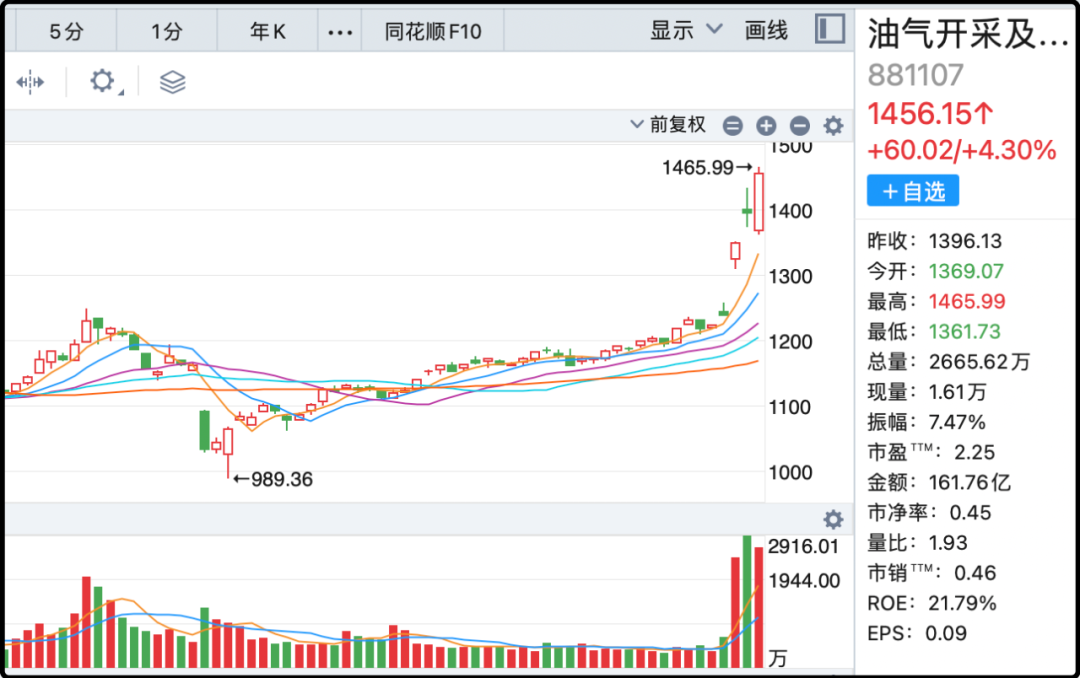Click the 画线 drawing tools button
Viewport: 1080px width, 678px height.
coord(766,31)
